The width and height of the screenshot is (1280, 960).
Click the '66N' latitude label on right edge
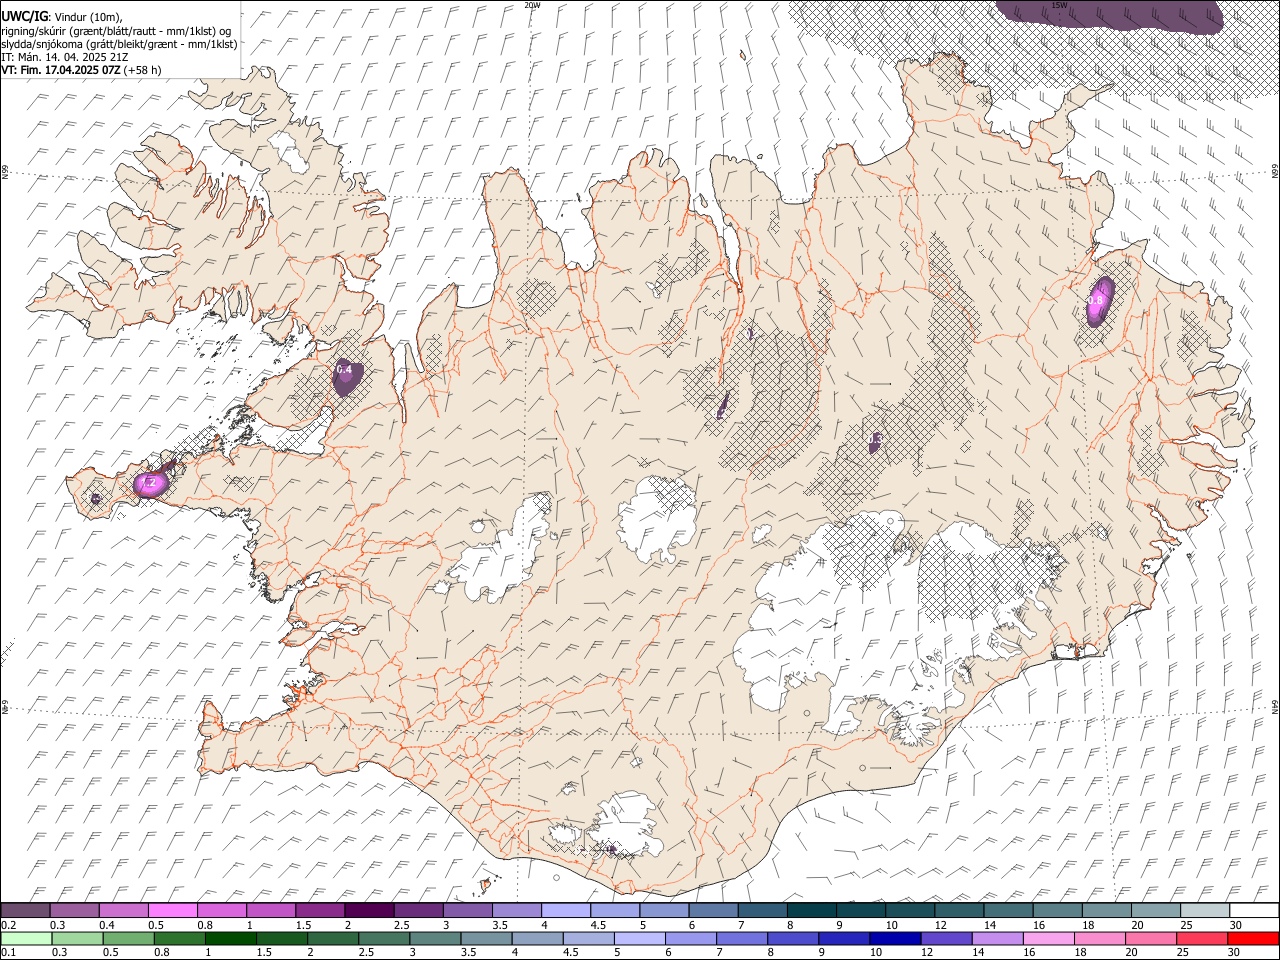pos(1275,171)
